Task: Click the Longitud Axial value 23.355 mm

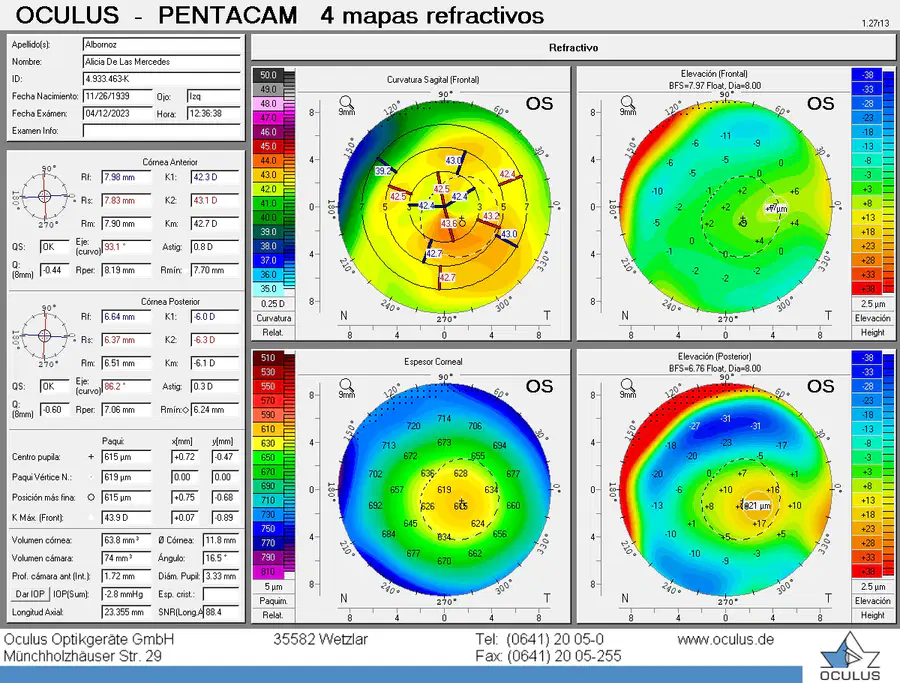Action: 126,612
